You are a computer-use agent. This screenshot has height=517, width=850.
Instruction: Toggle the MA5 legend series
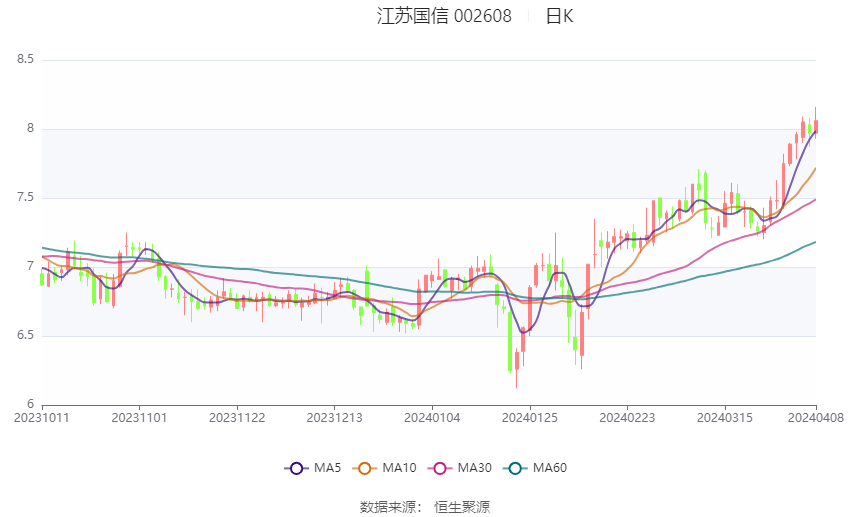pos(313,468)
